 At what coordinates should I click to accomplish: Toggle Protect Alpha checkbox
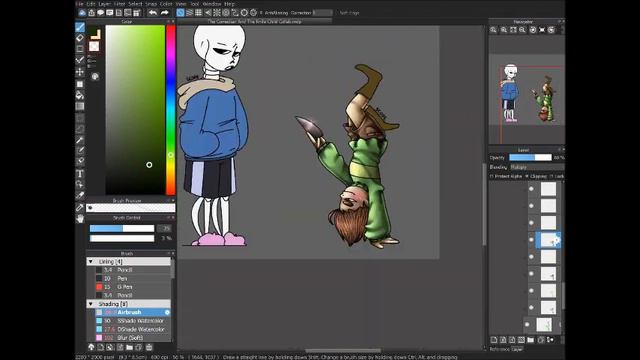[x=492, y=176]
